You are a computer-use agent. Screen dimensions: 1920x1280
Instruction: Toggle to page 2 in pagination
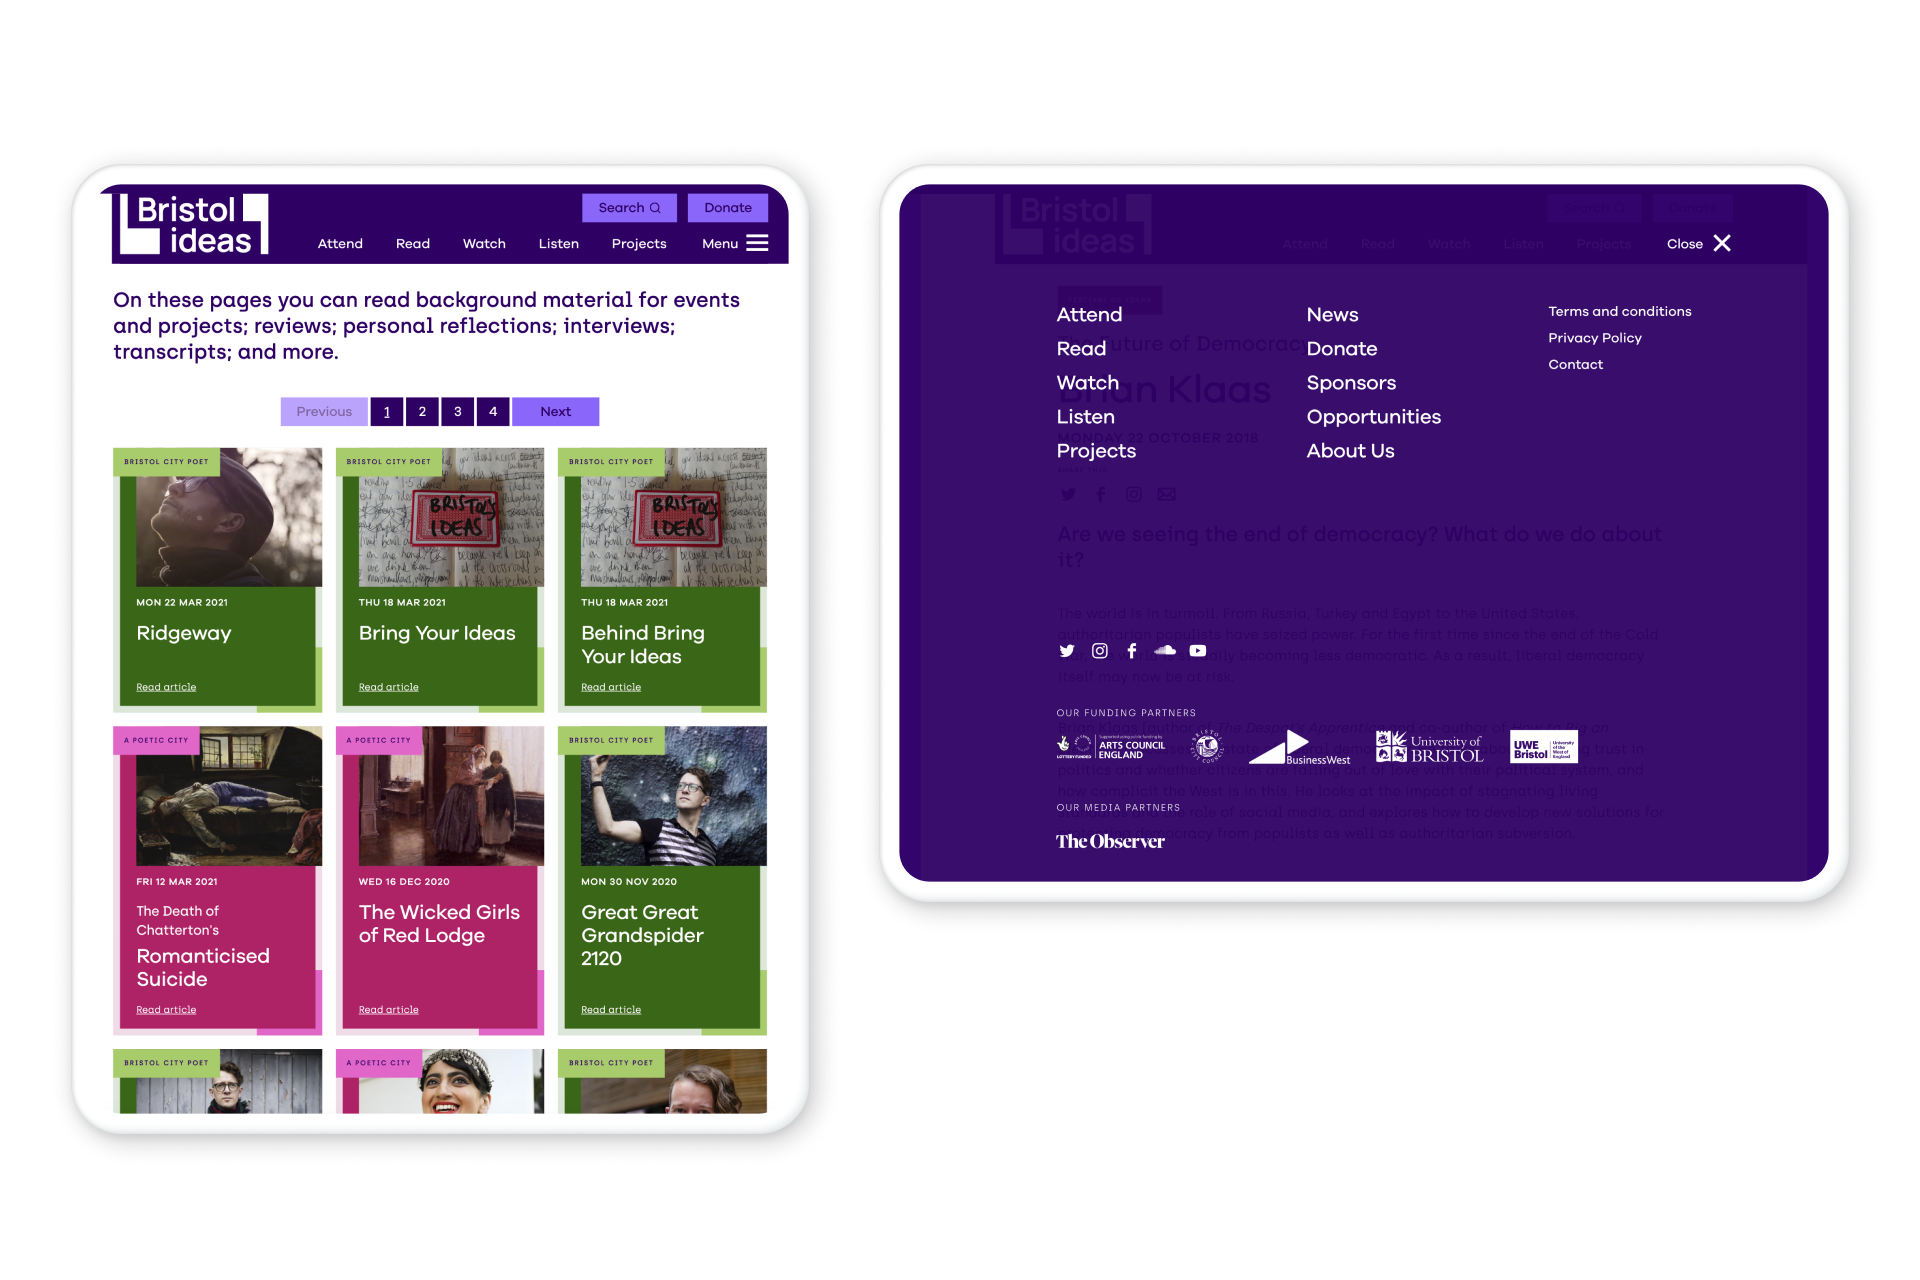[x=423, y=411]
